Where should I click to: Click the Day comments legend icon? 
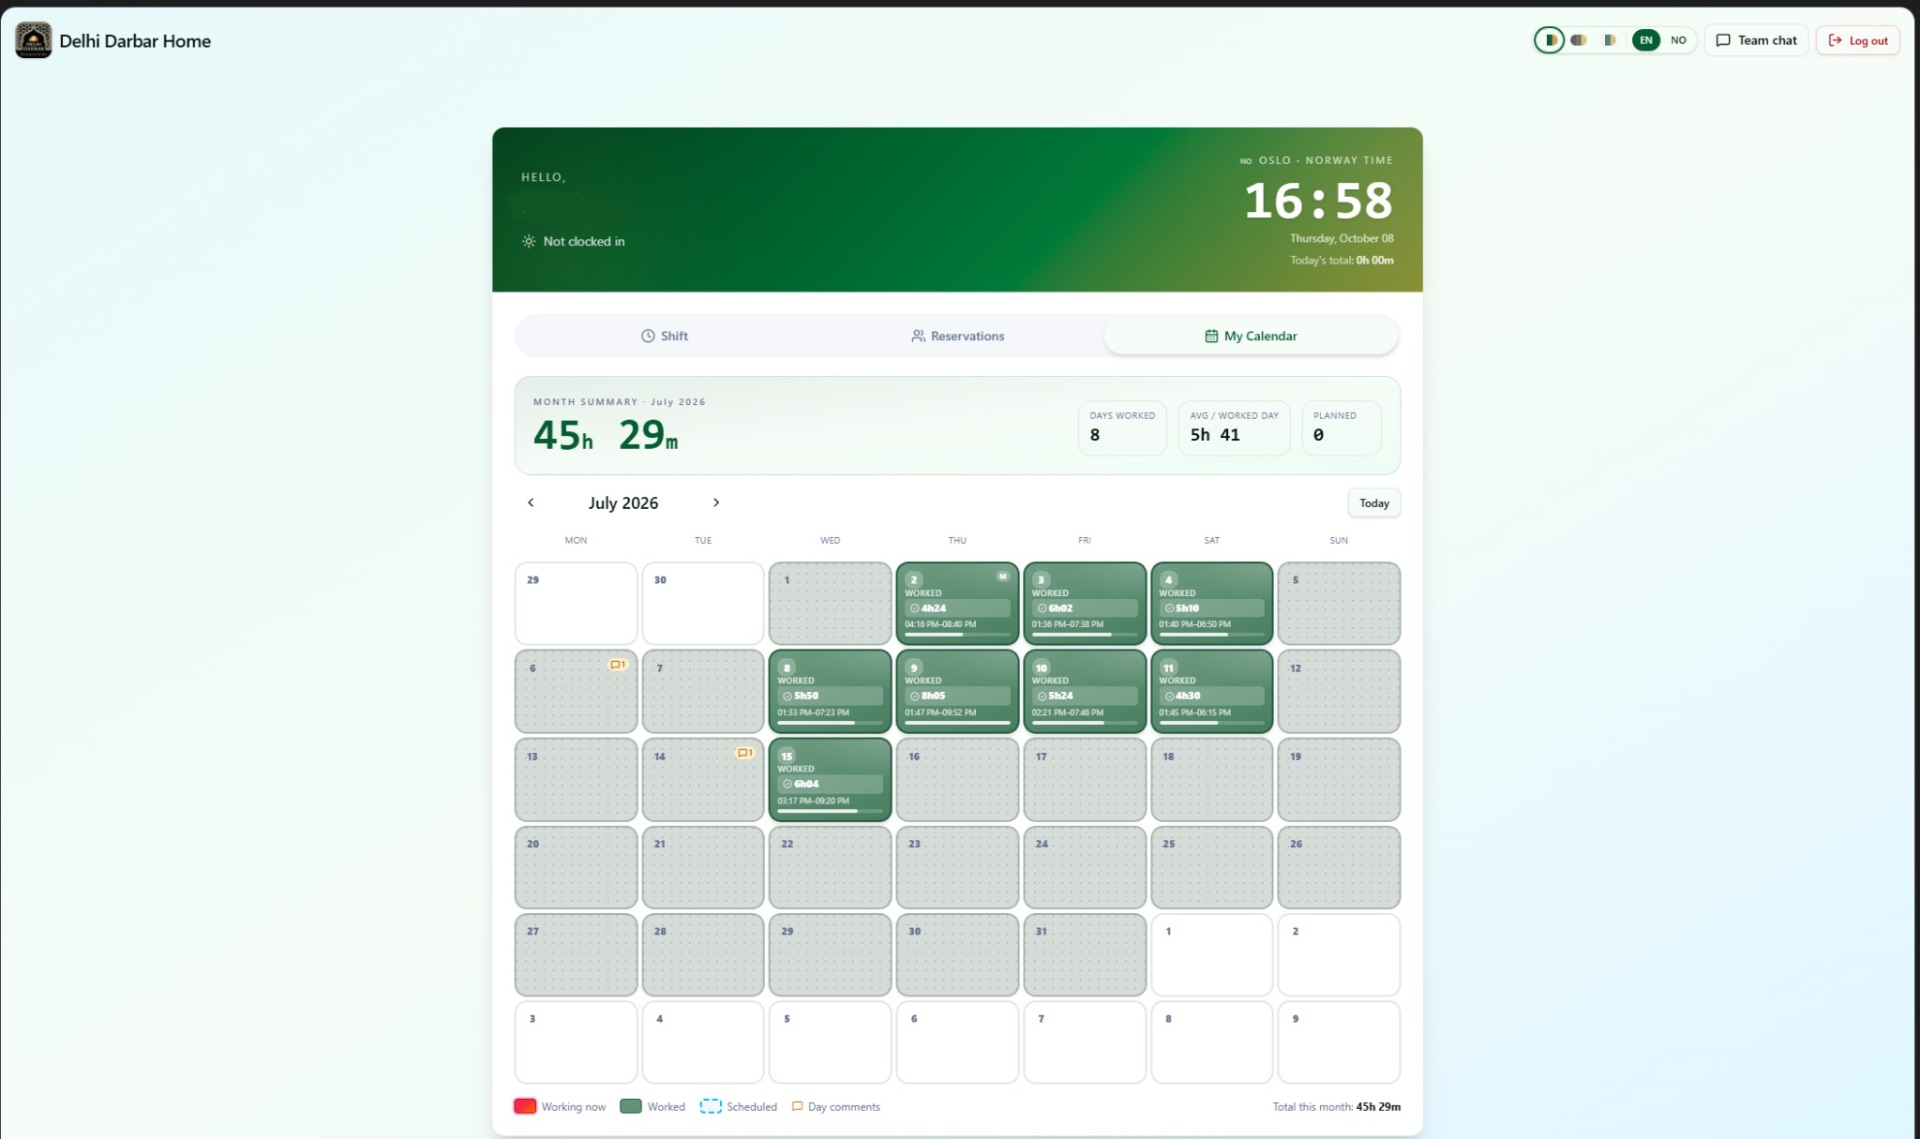(797, 1106)
